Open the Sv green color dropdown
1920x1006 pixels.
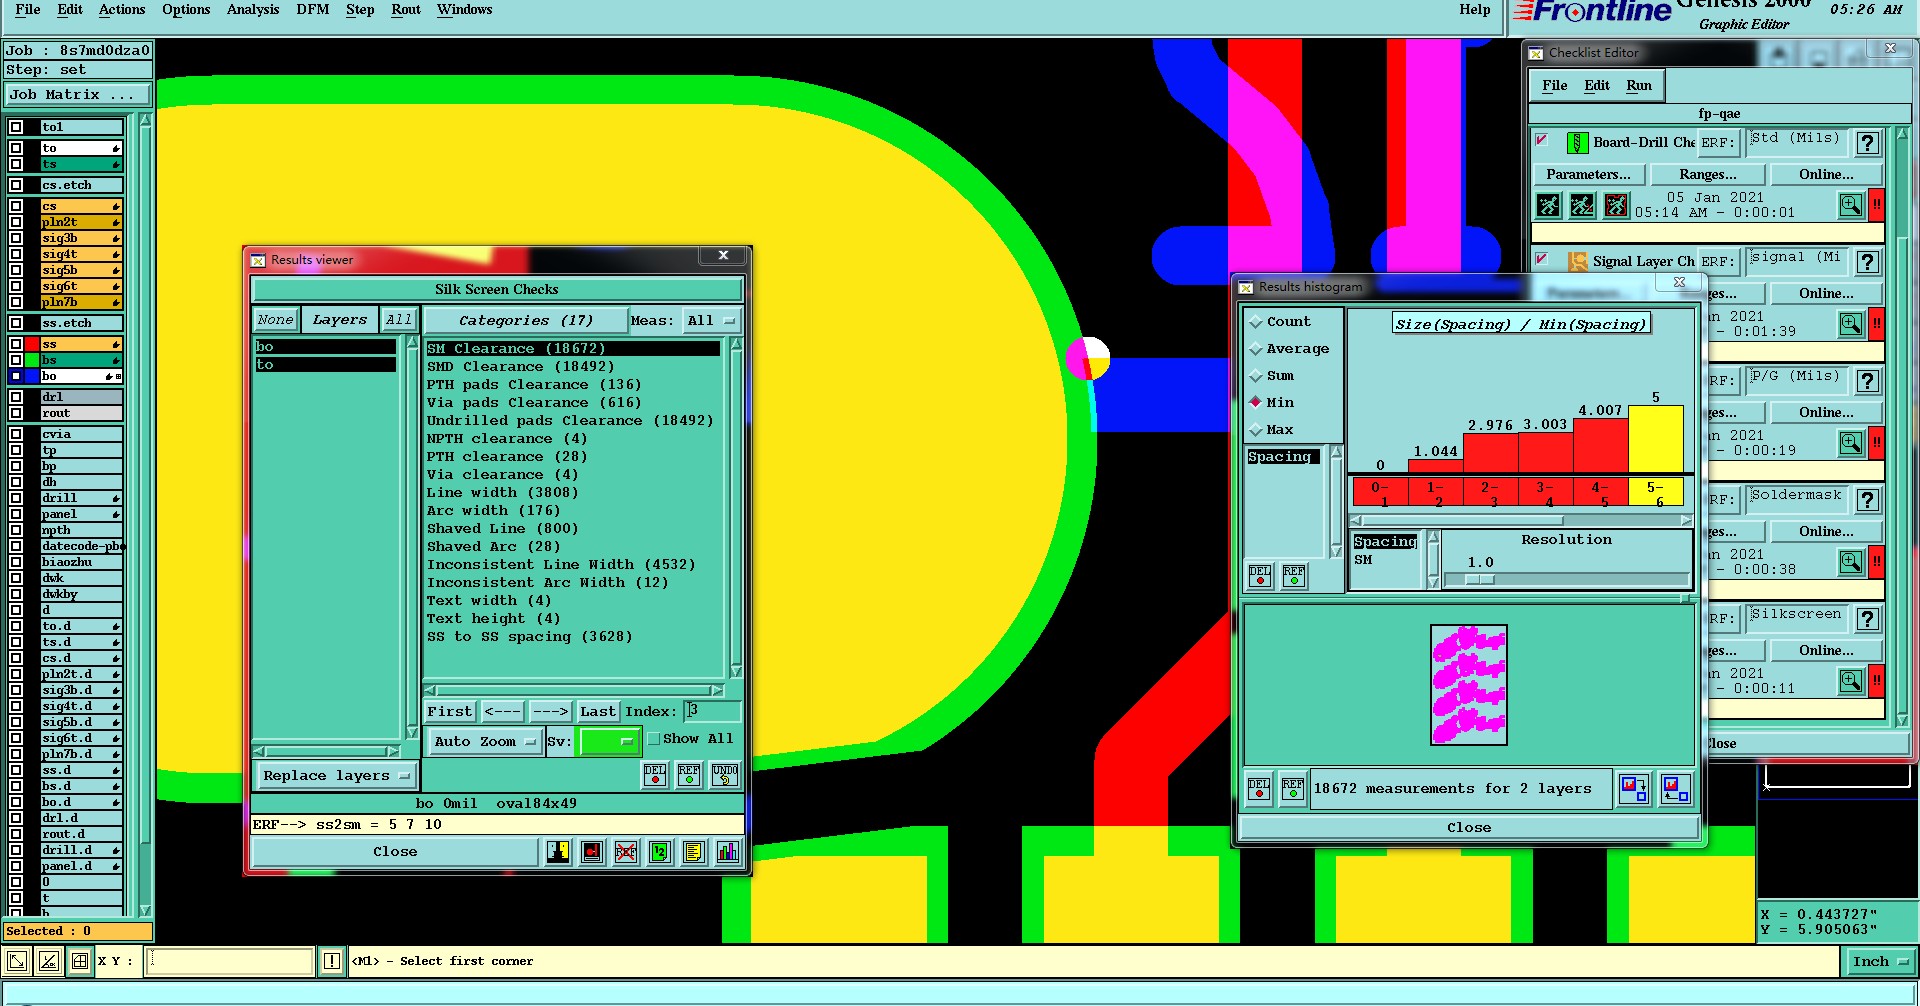click(609, 742)
